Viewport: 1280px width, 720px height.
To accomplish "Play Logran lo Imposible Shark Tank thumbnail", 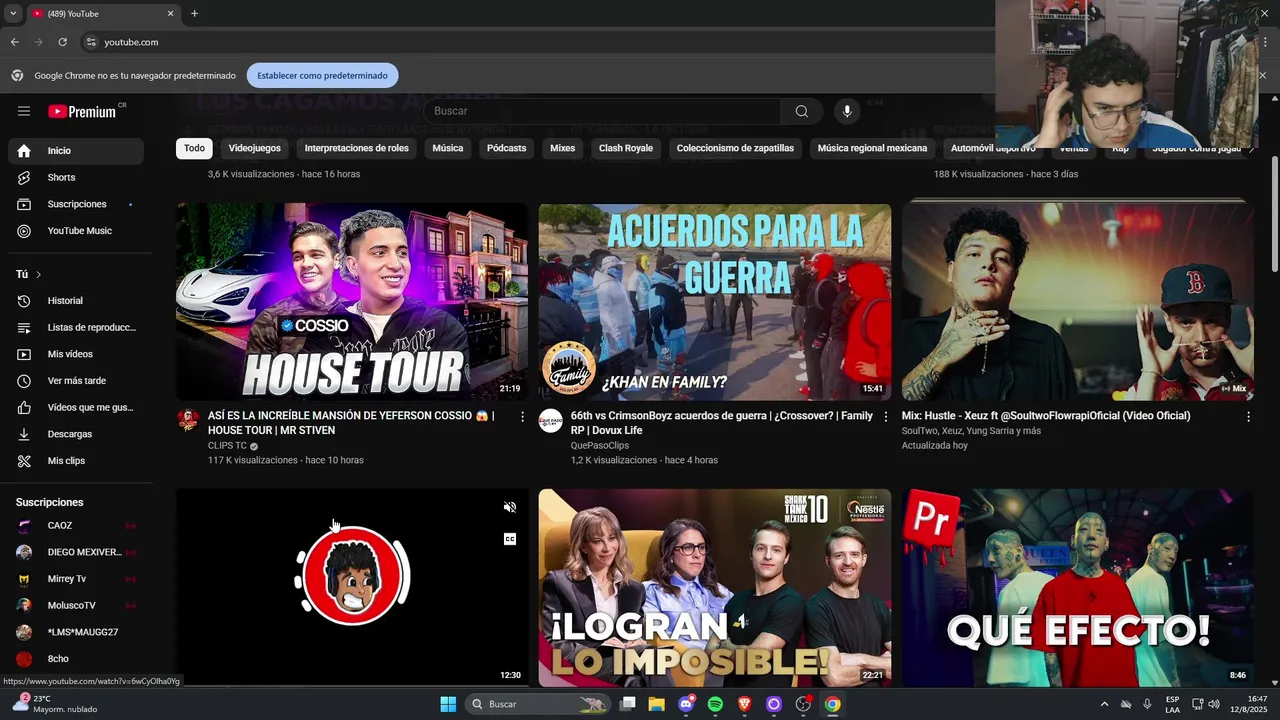I will [715, 587].
